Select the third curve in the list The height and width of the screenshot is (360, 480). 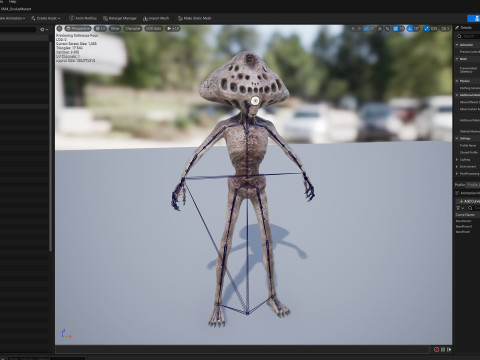[x=463, y=232]
